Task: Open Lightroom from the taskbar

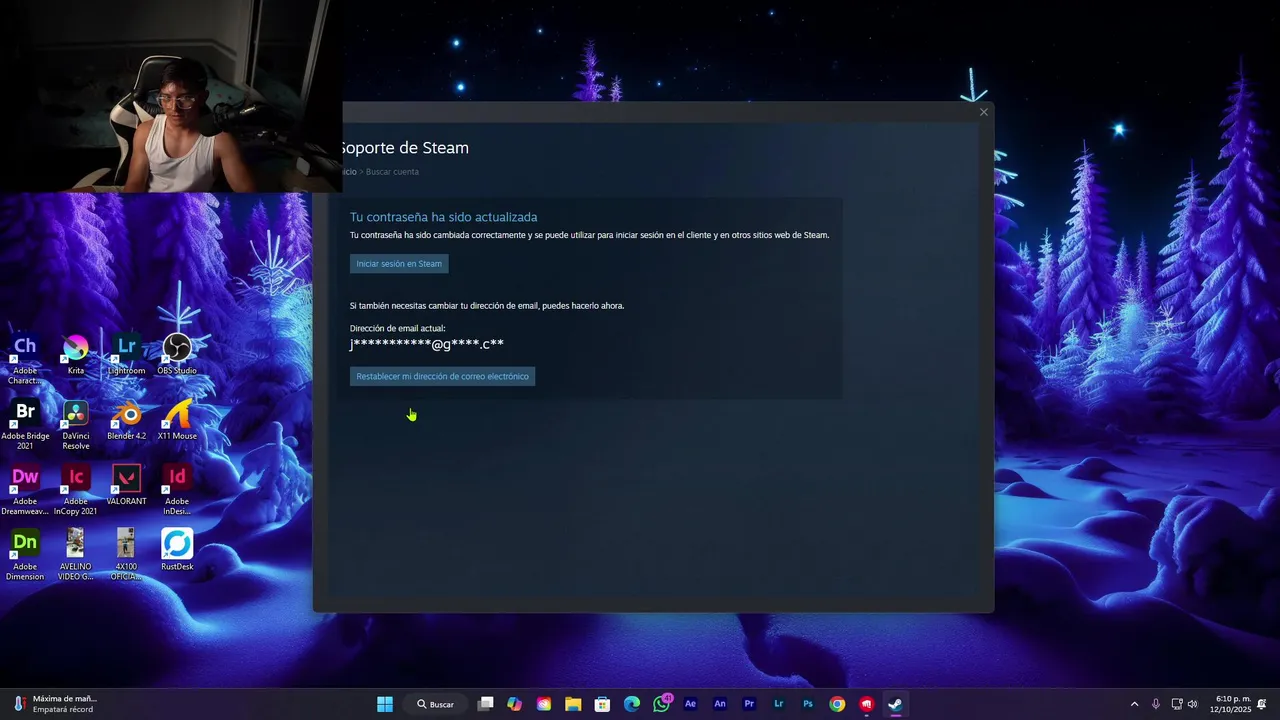Action: [x=778, y=704]
